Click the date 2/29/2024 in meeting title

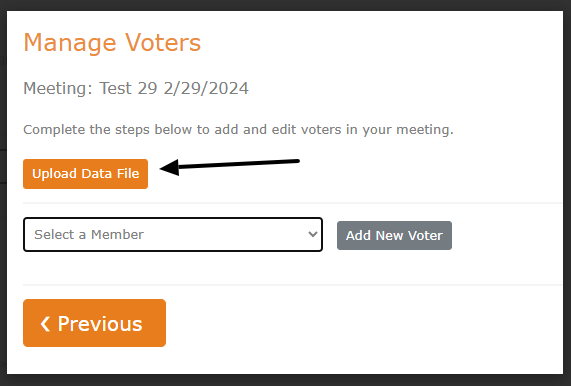pos(206,88)
